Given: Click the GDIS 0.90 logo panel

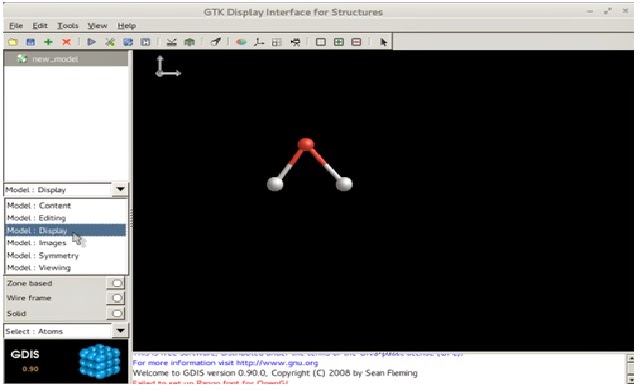Looking at the screenshot, I should (x=66, y=361).
